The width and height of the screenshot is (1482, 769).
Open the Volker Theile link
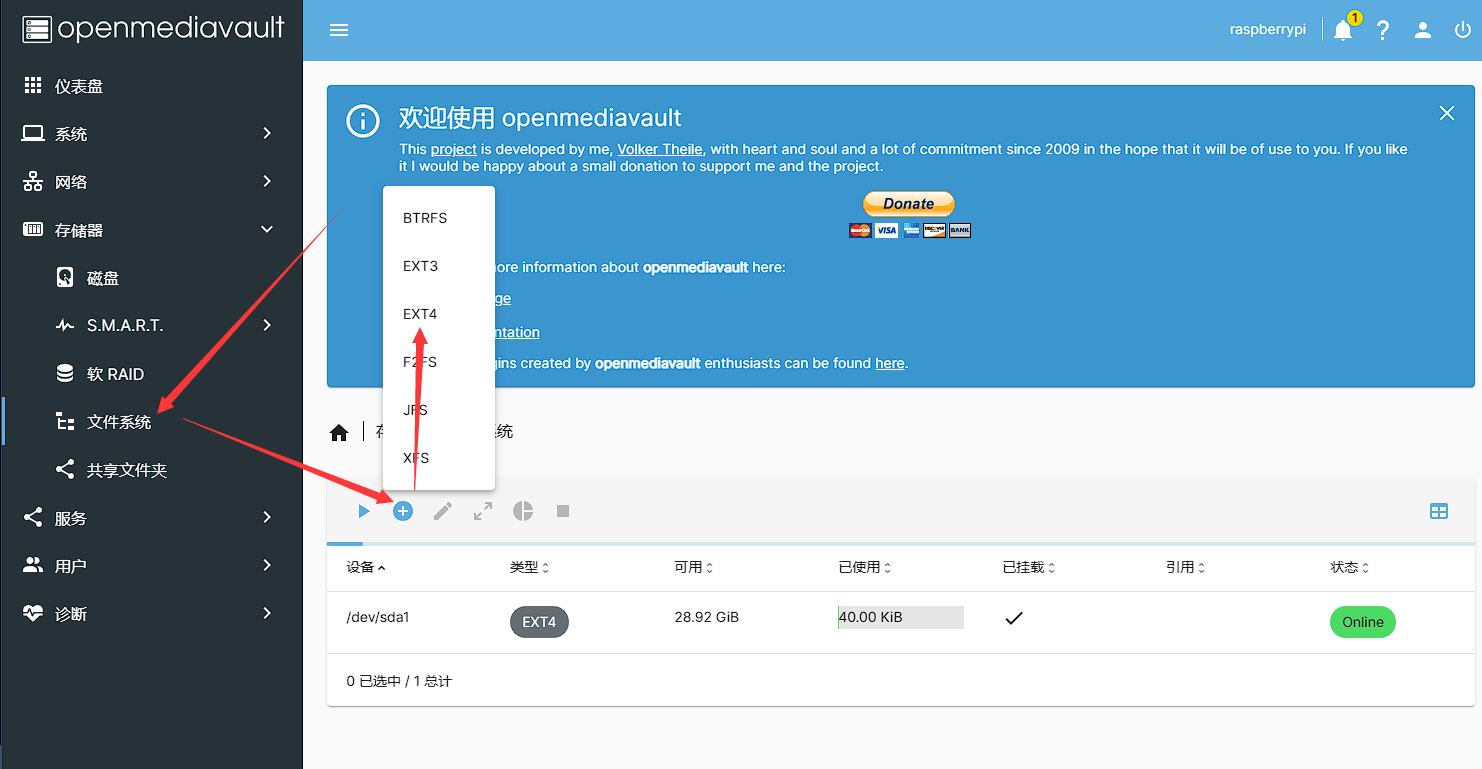660,149
